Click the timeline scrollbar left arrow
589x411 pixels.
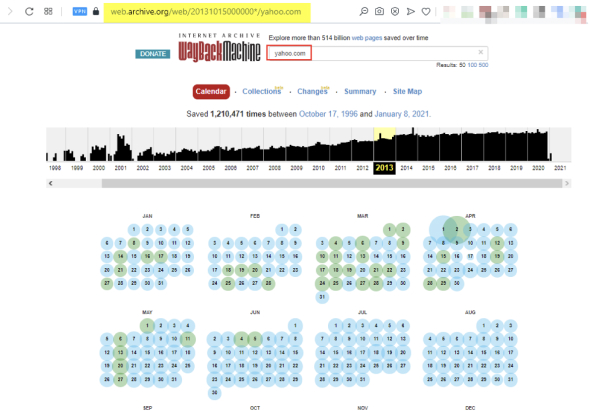[51, 183]
